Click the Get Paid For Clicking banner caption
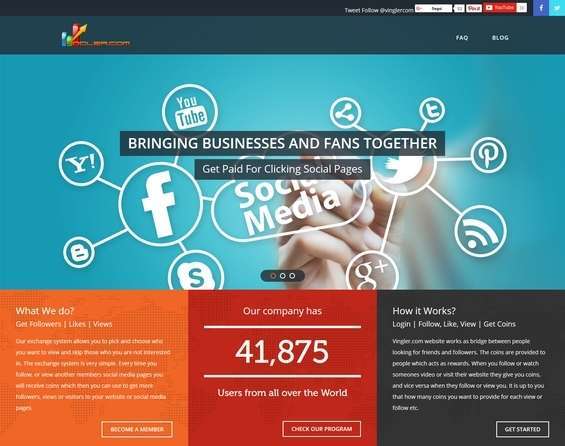Viewport: 565px width, 446px height. tap(282, 169)
